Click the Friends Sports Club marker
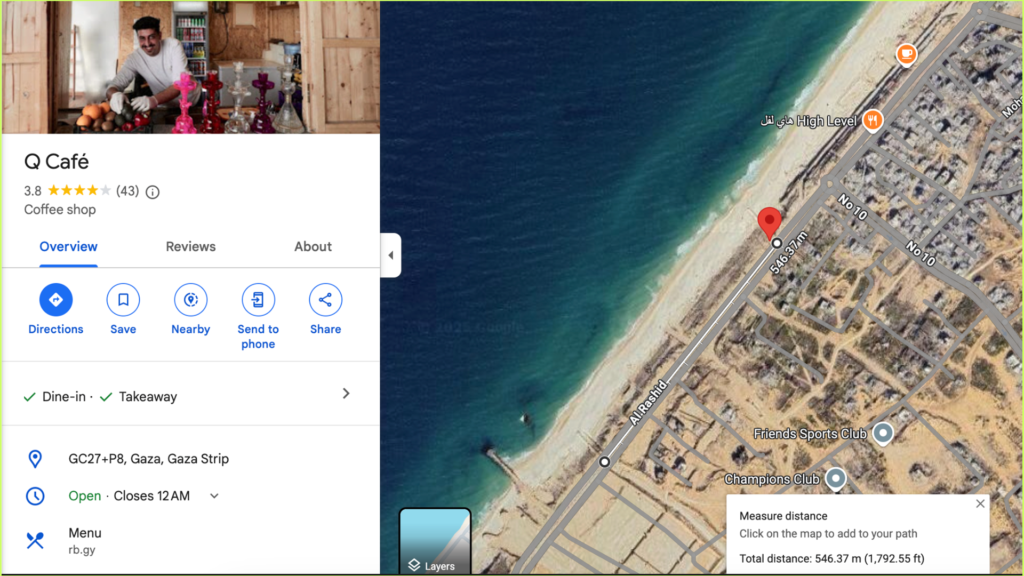 [x=883, y=434]
